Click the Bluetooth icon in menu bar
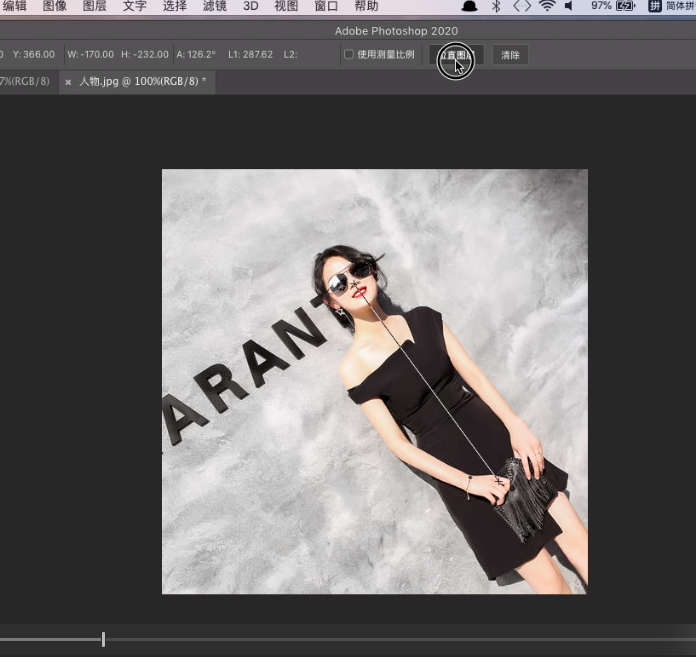The width and height of the screenshot is (696, 657). 496,6
